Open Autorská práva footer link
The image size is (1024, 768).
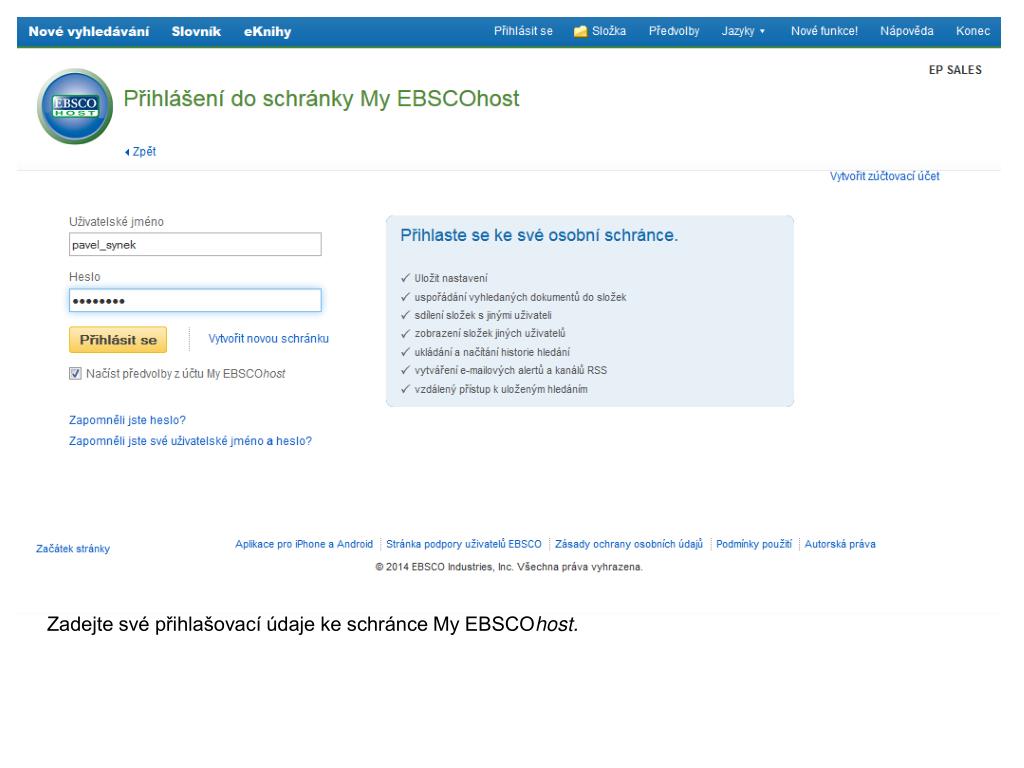840,544
